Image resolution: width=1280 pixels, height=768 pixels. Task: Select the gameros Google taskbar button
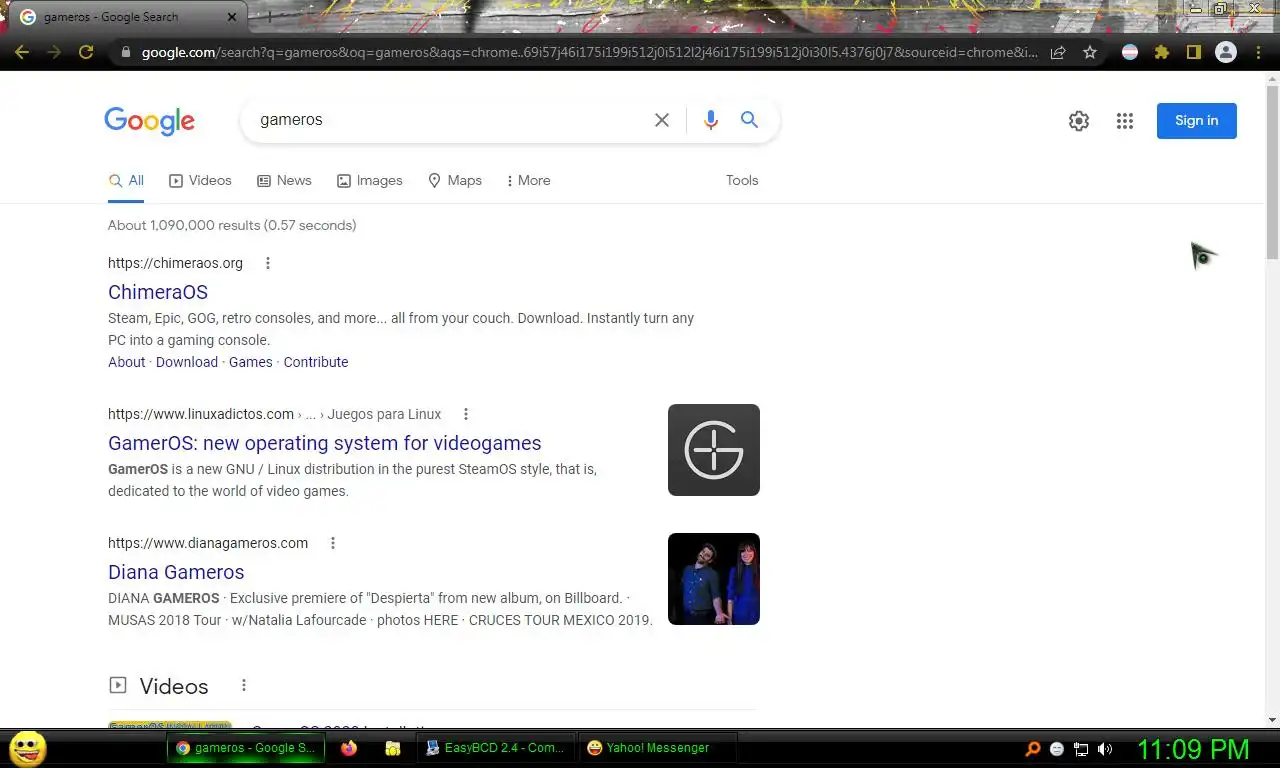245,748
